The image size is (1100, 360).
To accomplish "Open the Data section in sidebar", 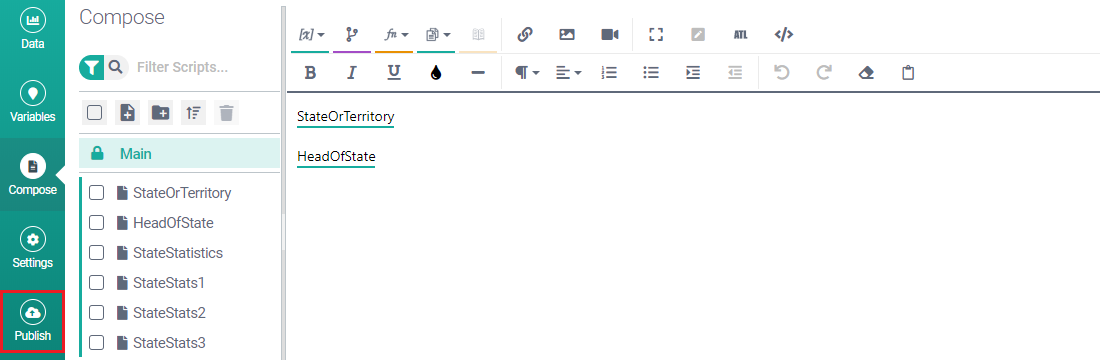I will pos(32,29).
